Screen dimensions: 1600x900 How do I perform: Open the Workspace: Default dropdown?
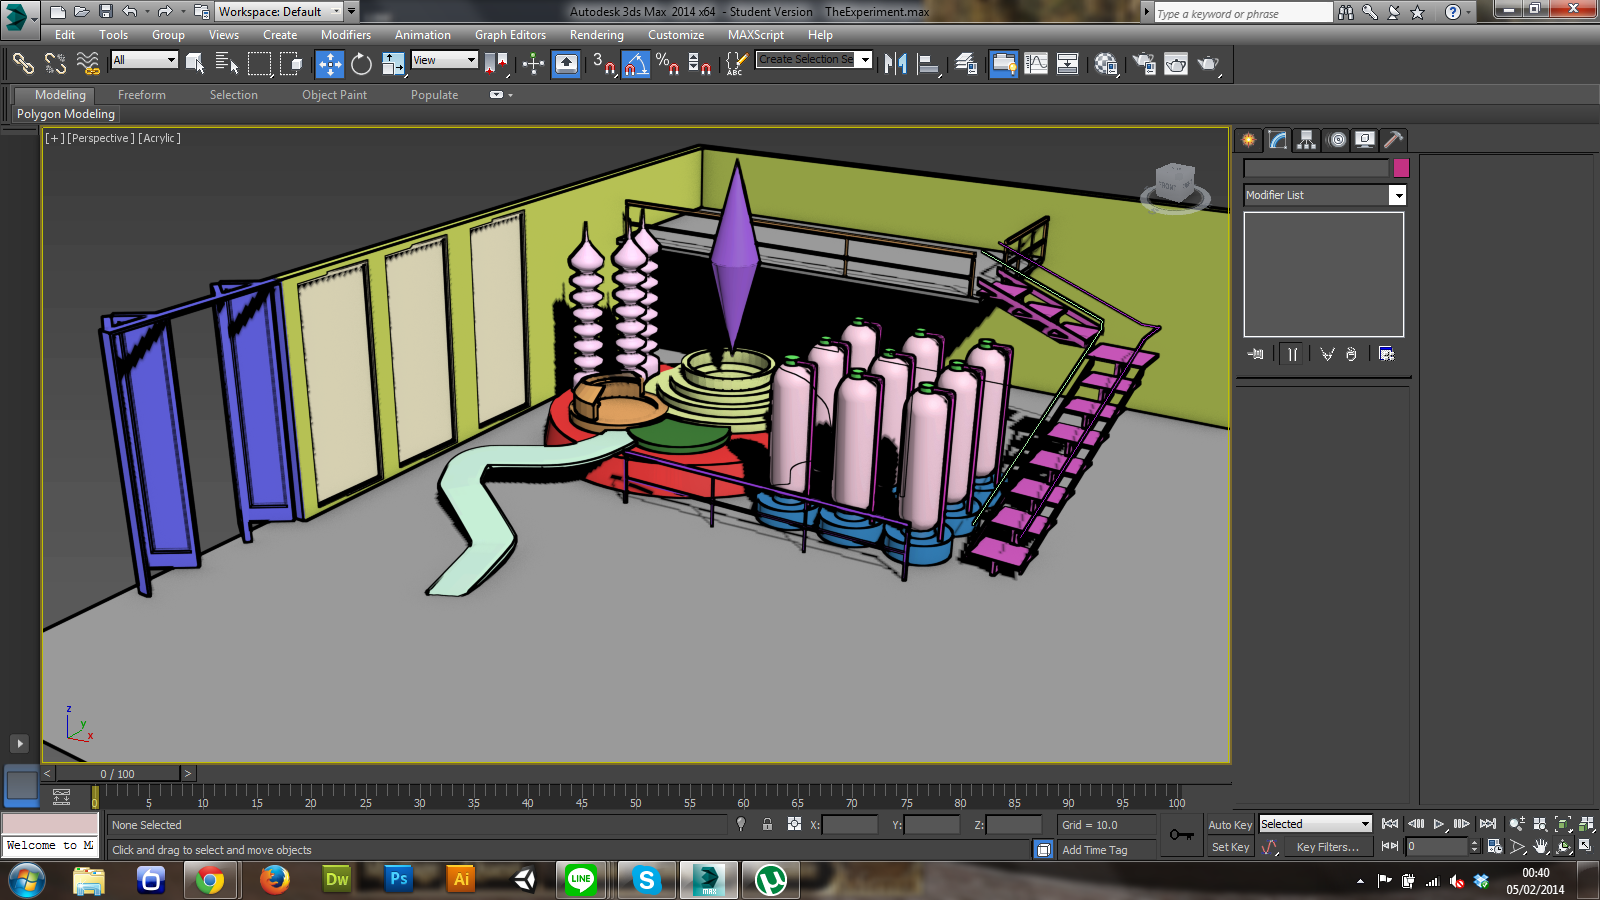click(x=280, y=12)
